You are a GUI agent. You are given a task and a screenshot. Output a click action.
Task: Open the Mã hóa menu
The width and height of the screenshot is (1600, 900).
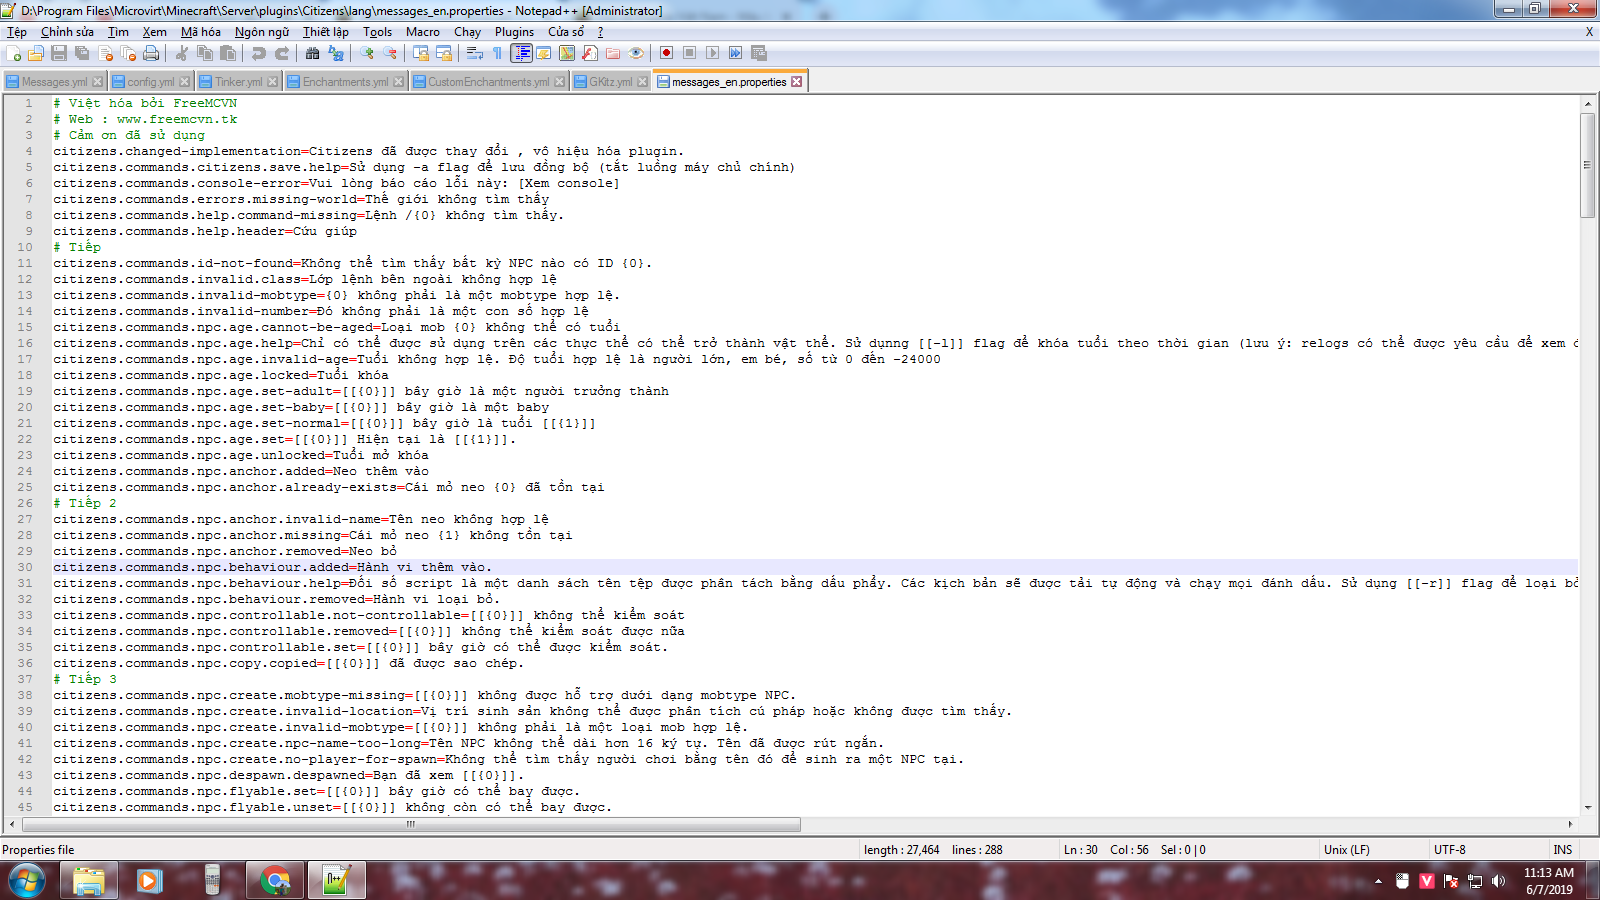[200, 32]
